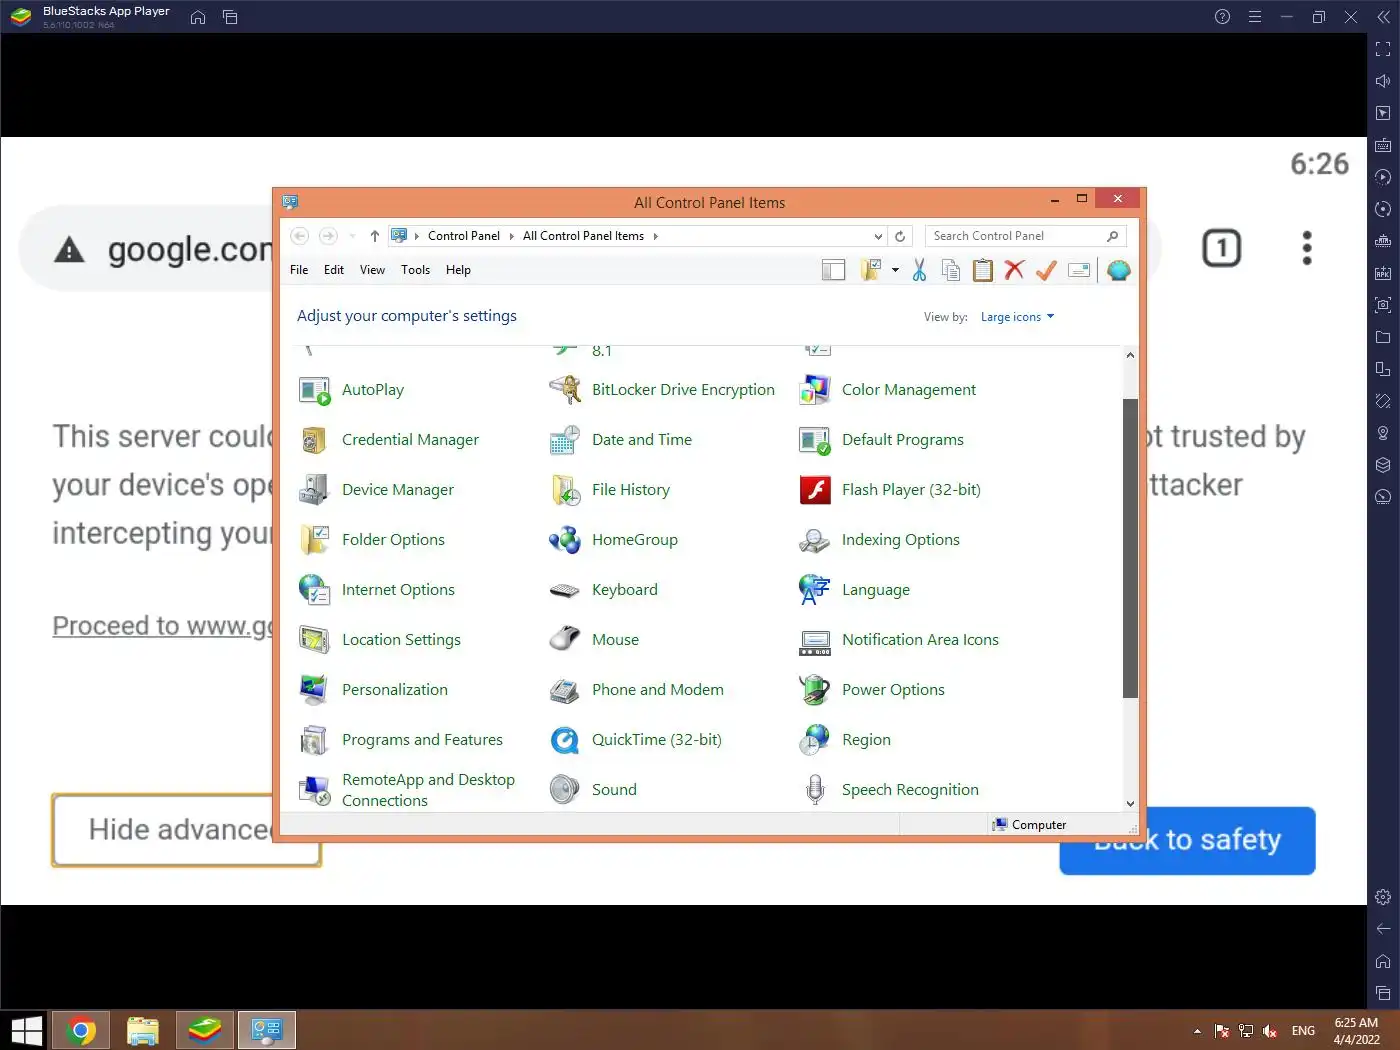This screenshot has width=1400, height=1050.
Task: Open Location Settings
Action: [380, 640]
